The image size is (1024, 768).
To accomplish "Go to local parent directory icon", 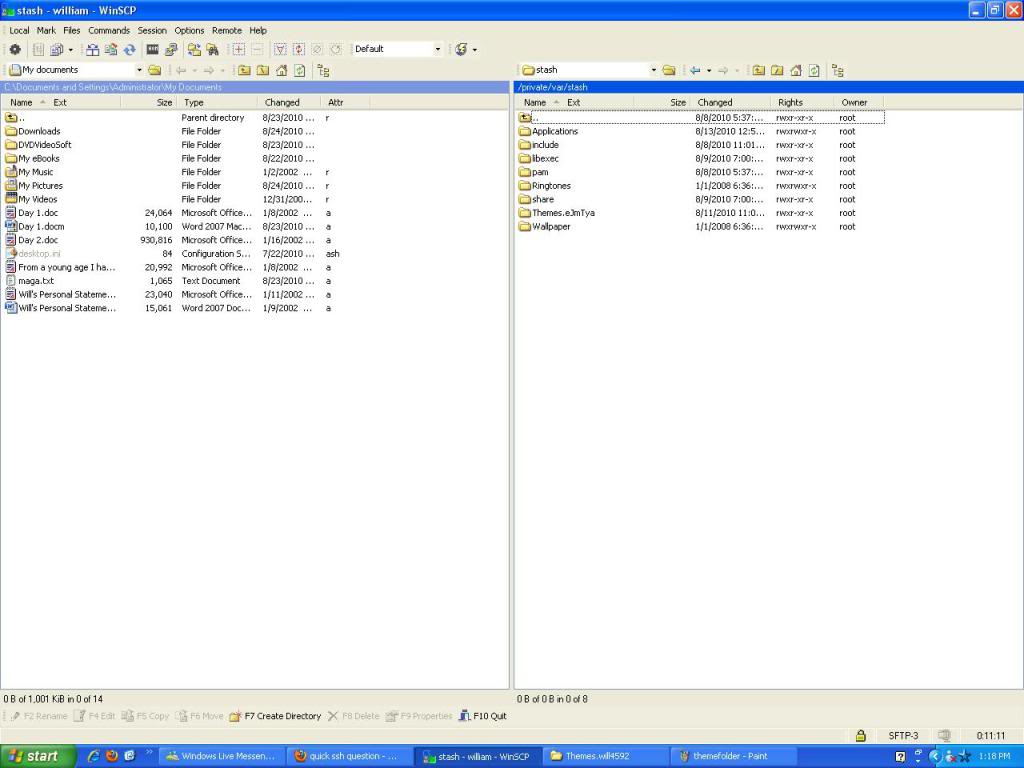I will point(244,70).
